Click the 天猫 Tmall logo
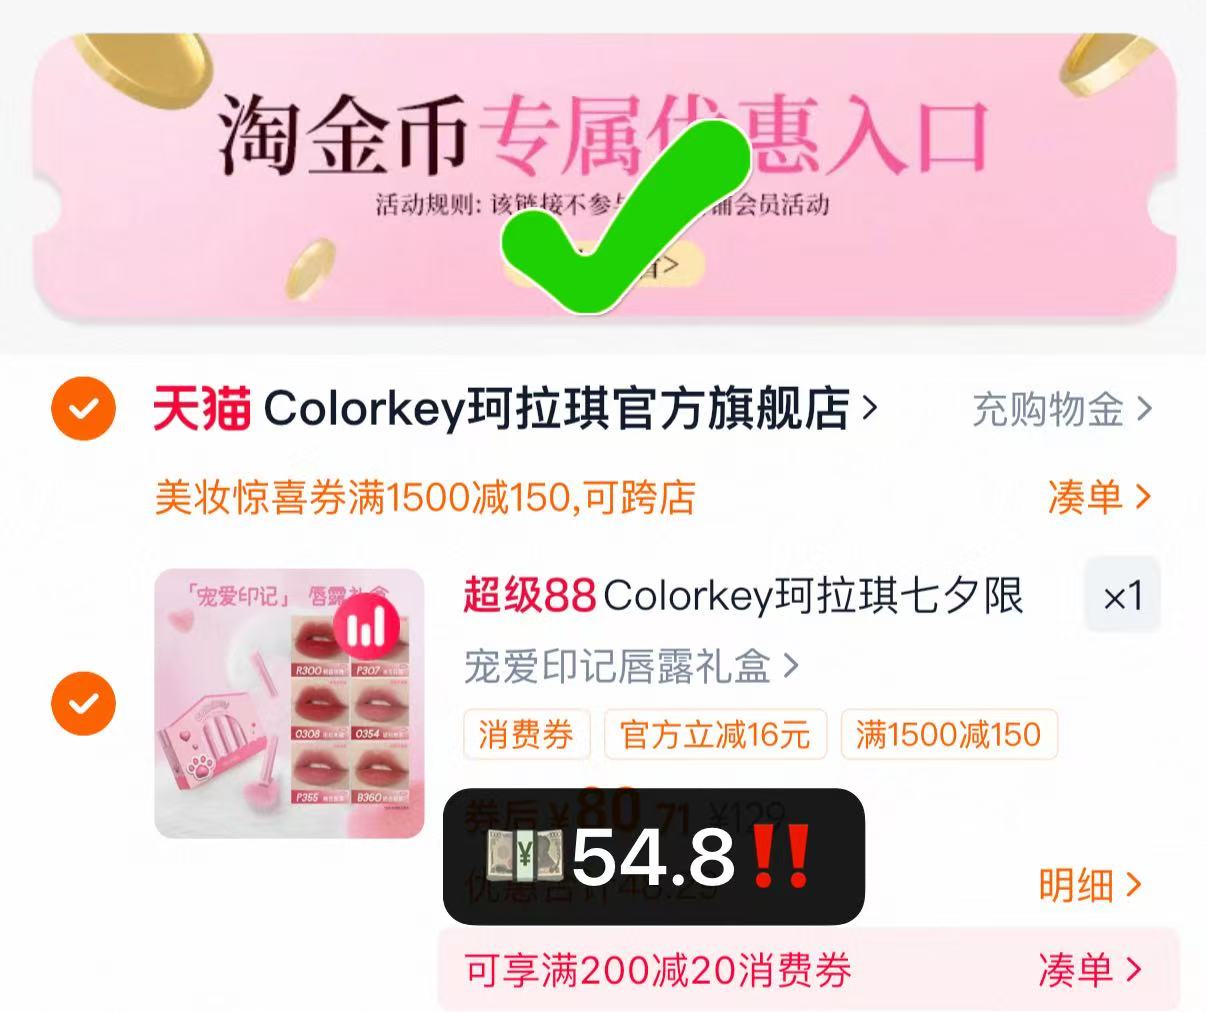This screenshot has width=1206, height=1012. 201,410
